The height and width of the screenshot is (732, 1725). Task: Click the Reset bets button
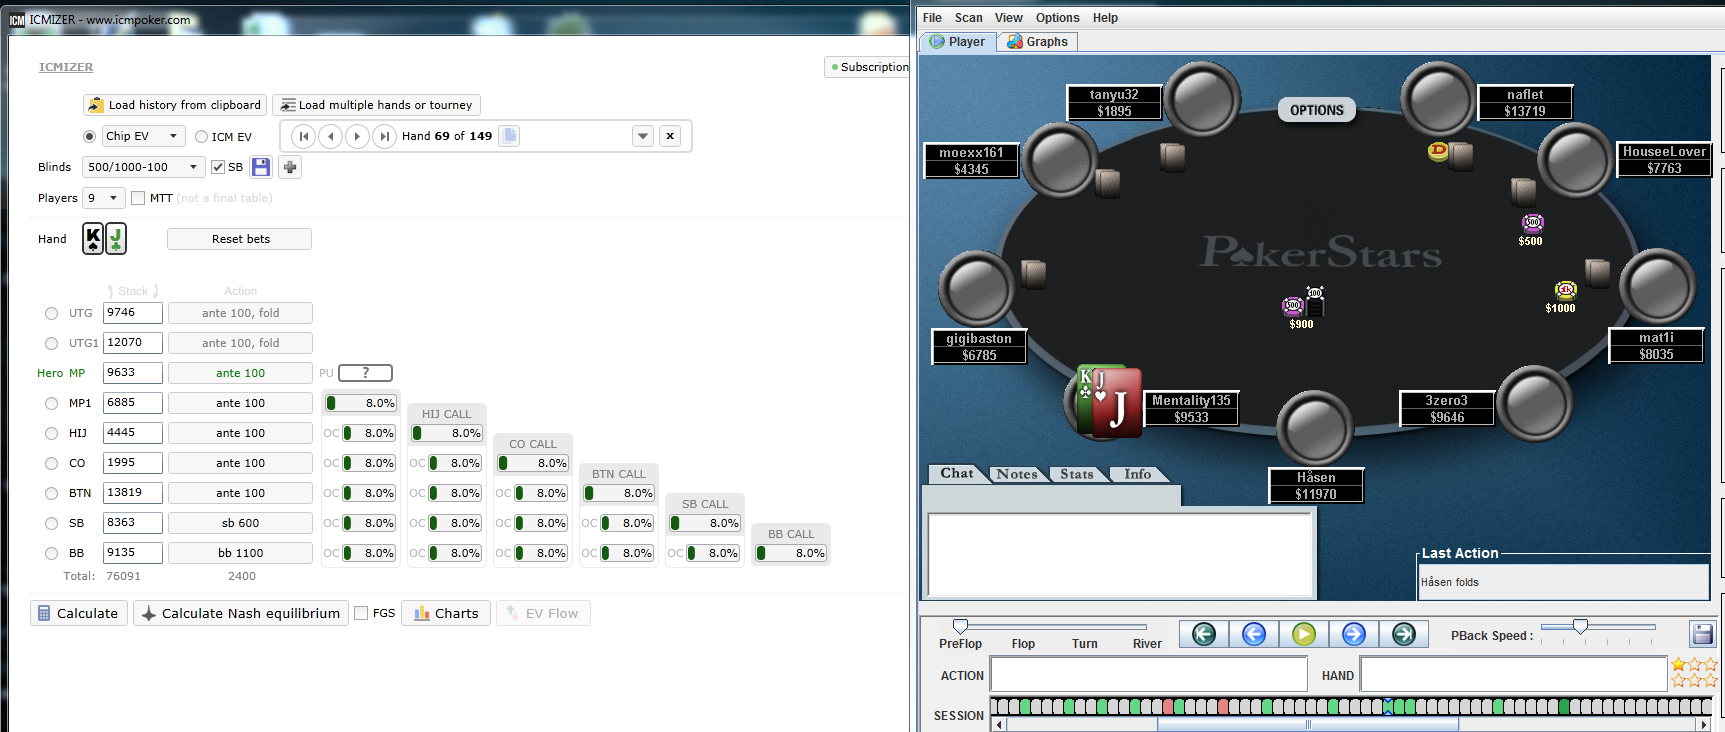[x=240, y=239]
